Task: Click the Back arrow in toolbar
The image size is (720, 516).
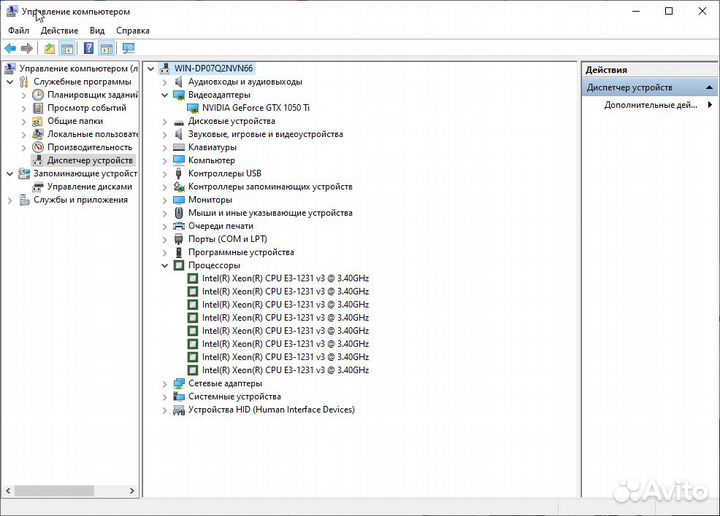Action: point(10,48)
